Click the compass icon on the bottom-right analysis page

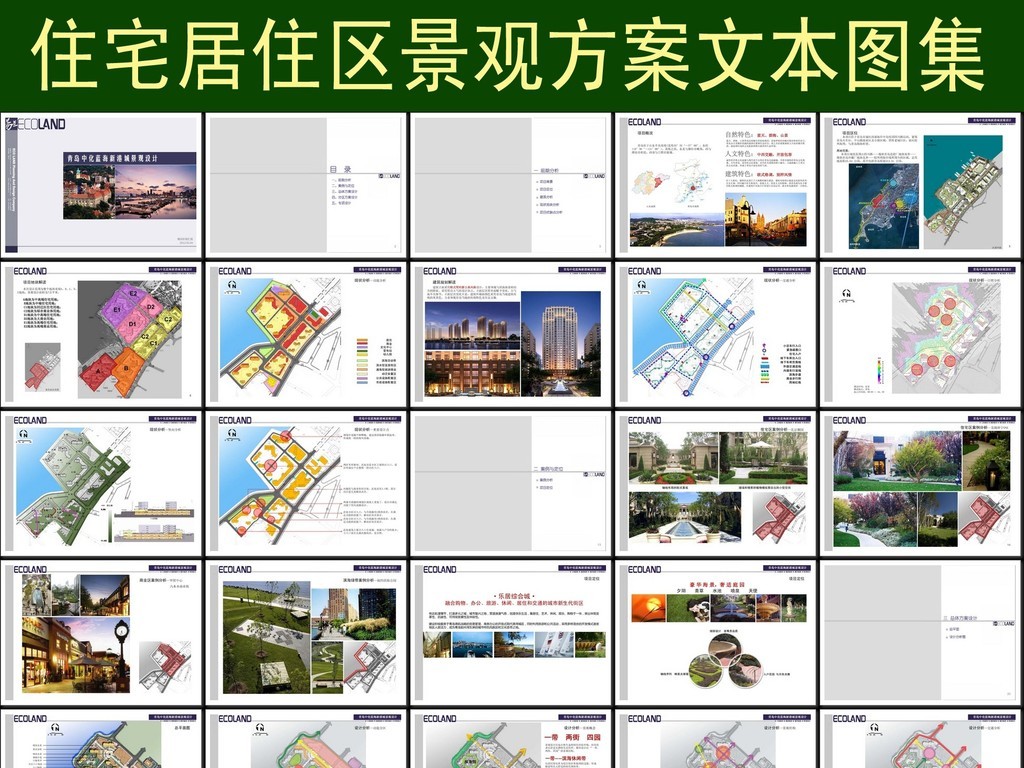[874, 728]
